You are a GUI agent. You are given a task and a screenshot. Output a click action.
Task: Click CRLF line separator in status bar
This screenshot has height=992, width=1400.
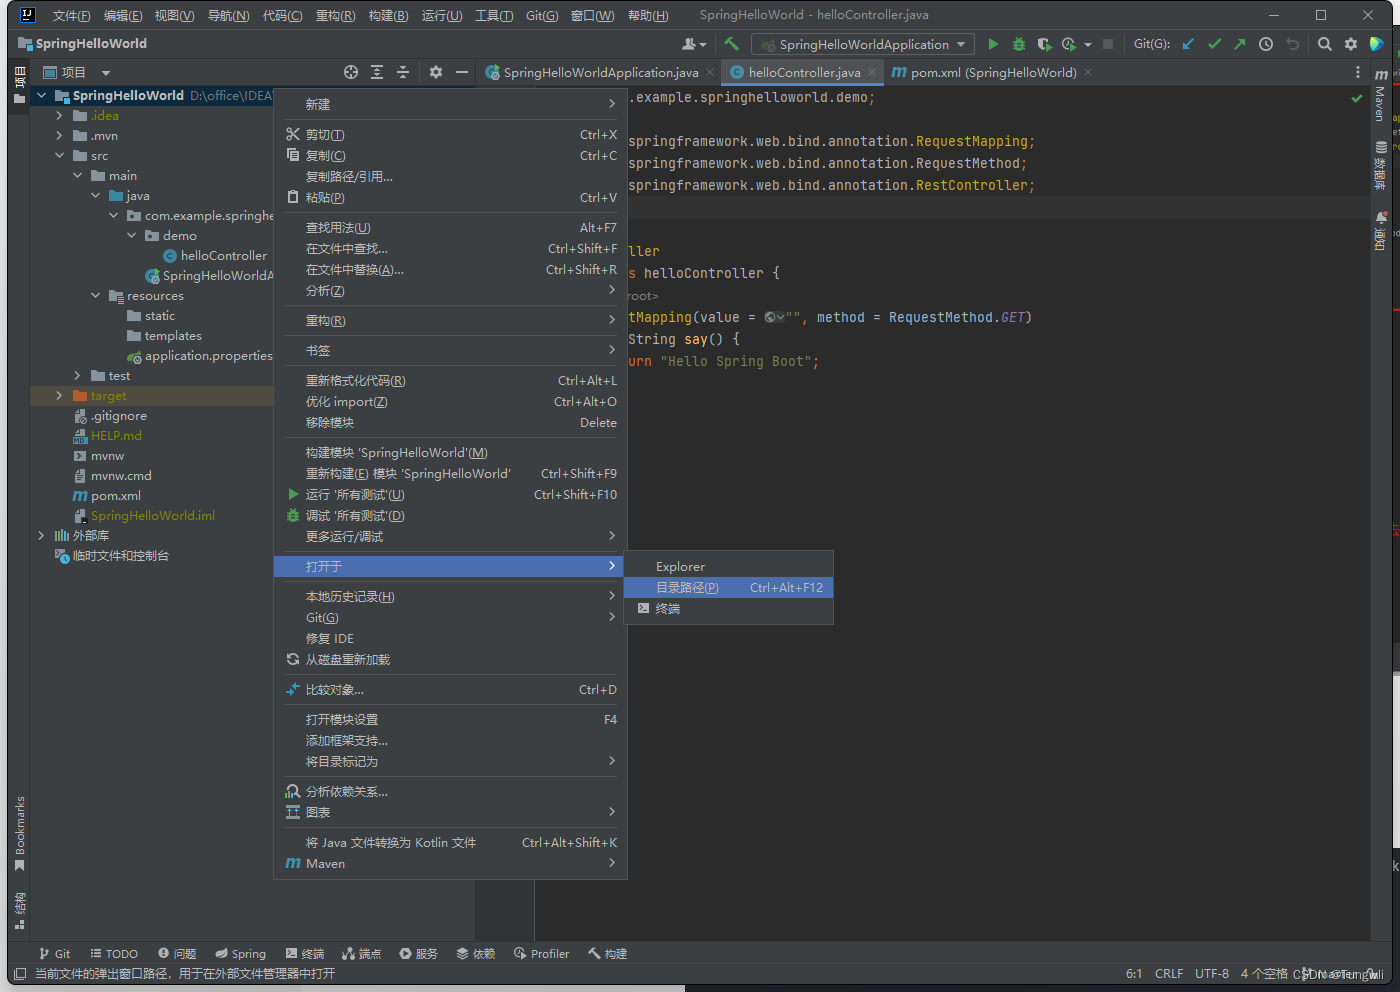[1169, 974]
